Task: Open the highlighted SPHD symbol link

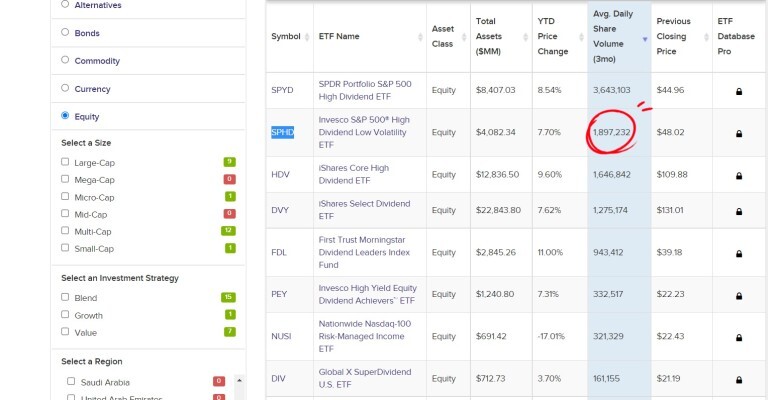Action: point(282,132)
